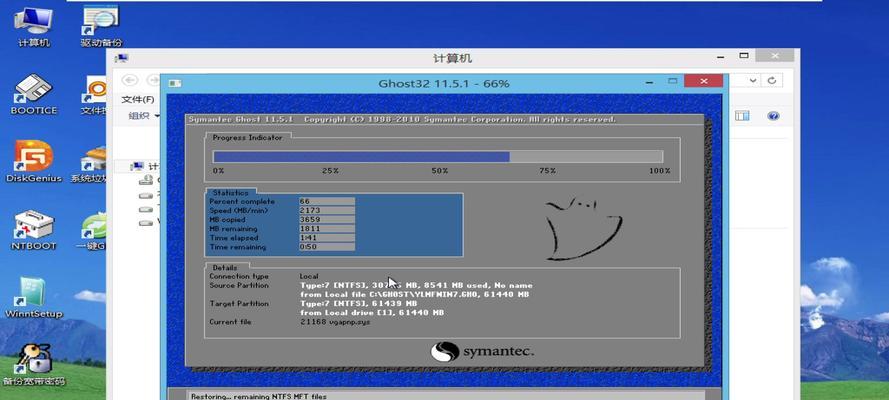Screen dimensions: 889x400
Task: Click the MB remaining value 1811
Action: click(x=327, y=228)
